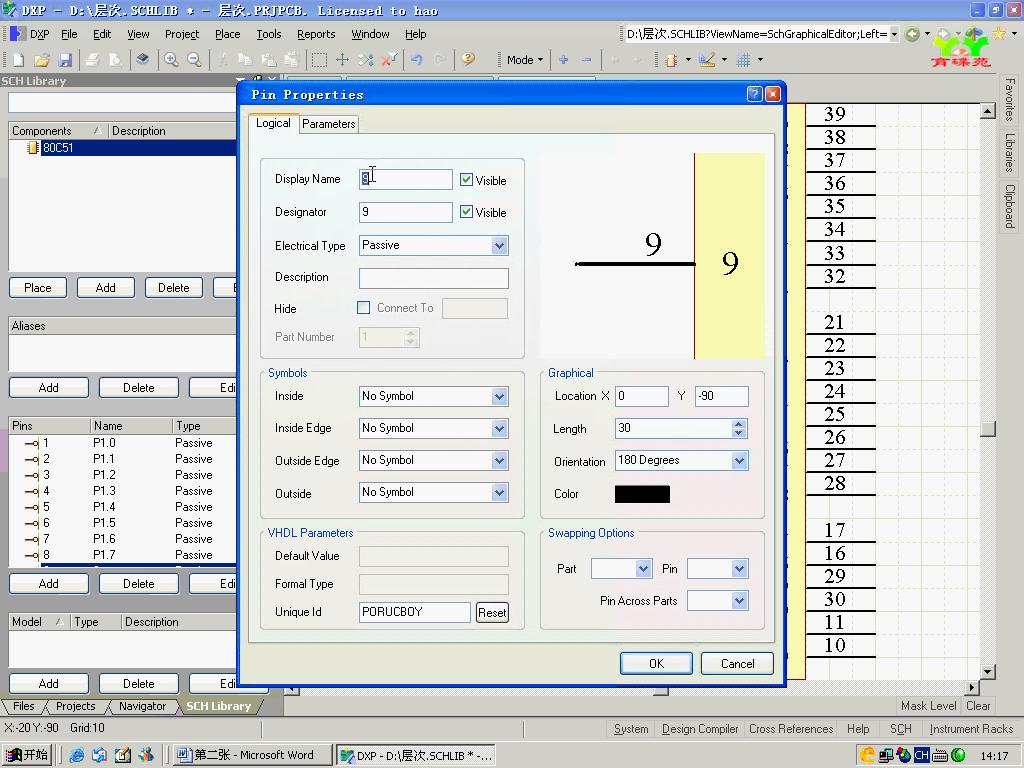Open the Outside Edge symbol dropdown
Image resolution: width=1024 pixels, height=768 pixels.
tap(500, 460)
